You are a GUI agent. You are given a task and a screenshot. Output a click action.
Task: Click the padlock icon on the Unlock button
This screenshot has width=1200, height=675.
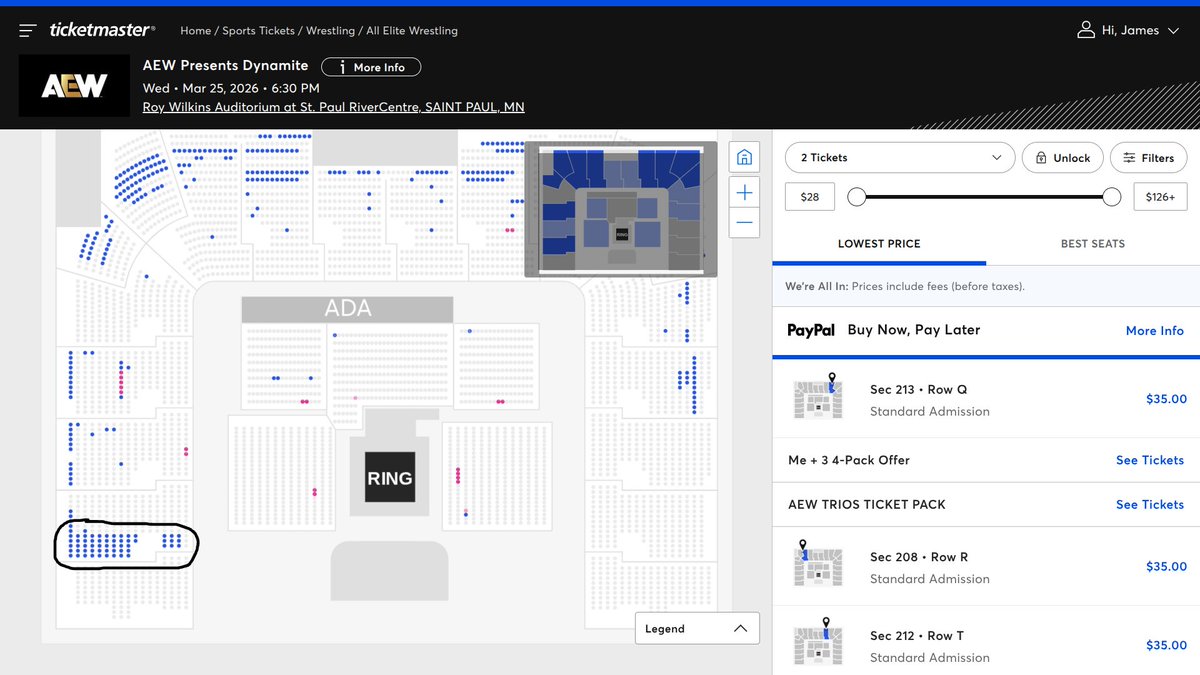pos(1044,157)
